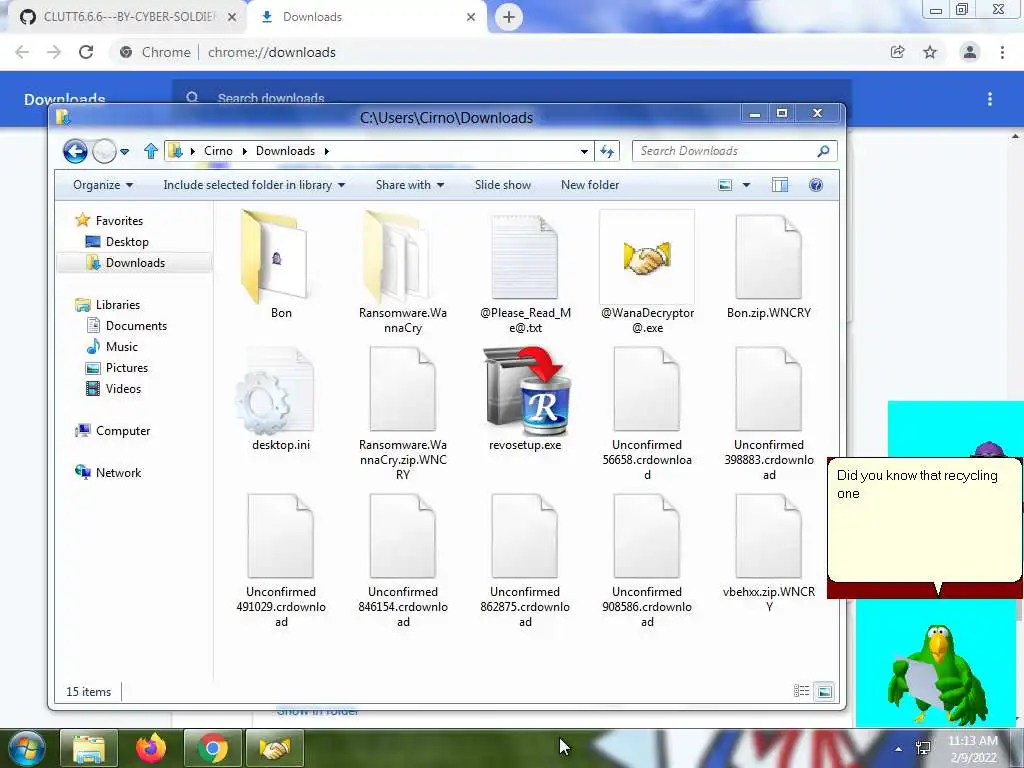
Task: Click the change view icon in toolbar
Action: click(725, 185)
